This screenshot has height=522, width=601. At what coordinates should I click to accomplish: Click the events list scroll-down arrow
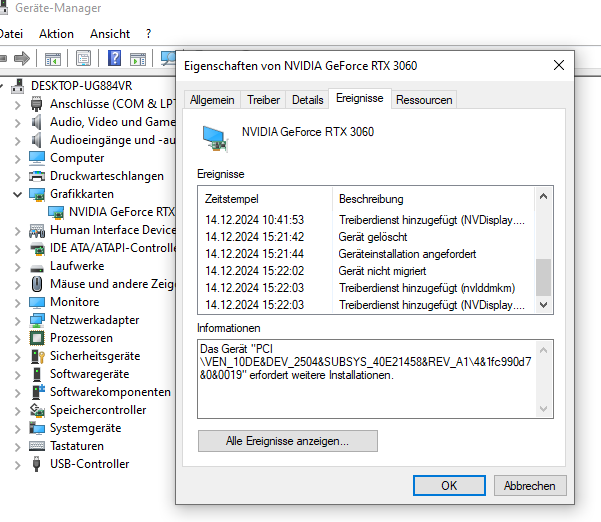(543, 305)
